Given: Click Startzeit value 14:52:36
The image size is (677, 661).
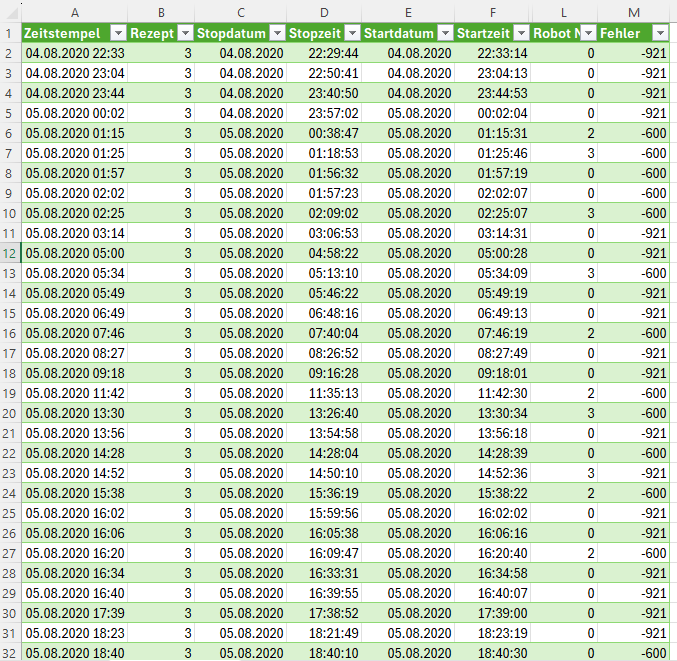Looking at the screenshot, I should [x=493, y=473].
